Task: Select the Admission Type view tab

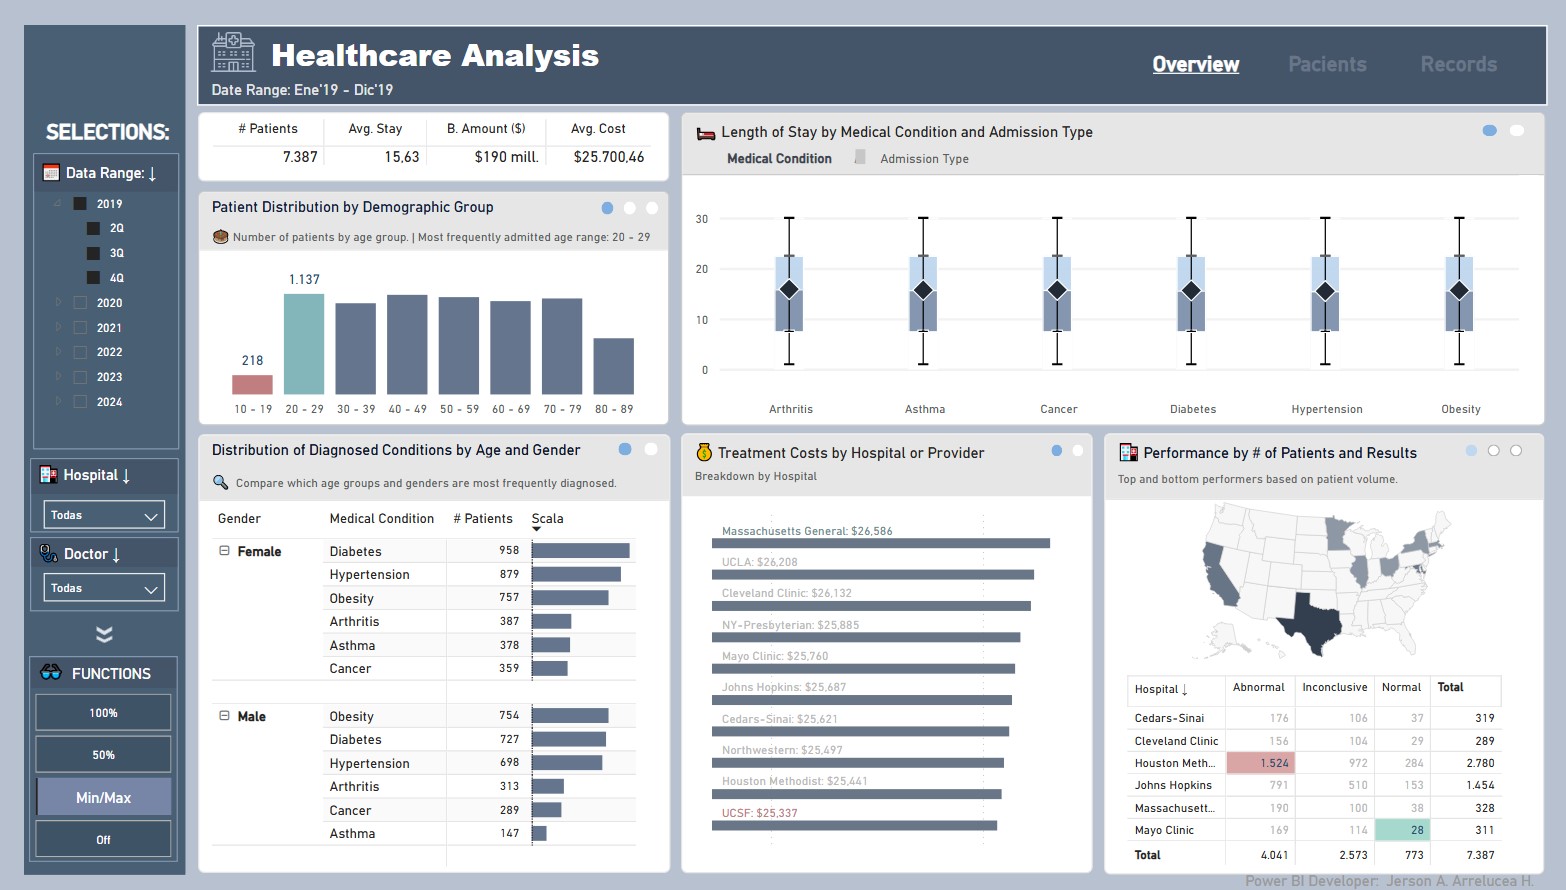Action: pos(924,158)
